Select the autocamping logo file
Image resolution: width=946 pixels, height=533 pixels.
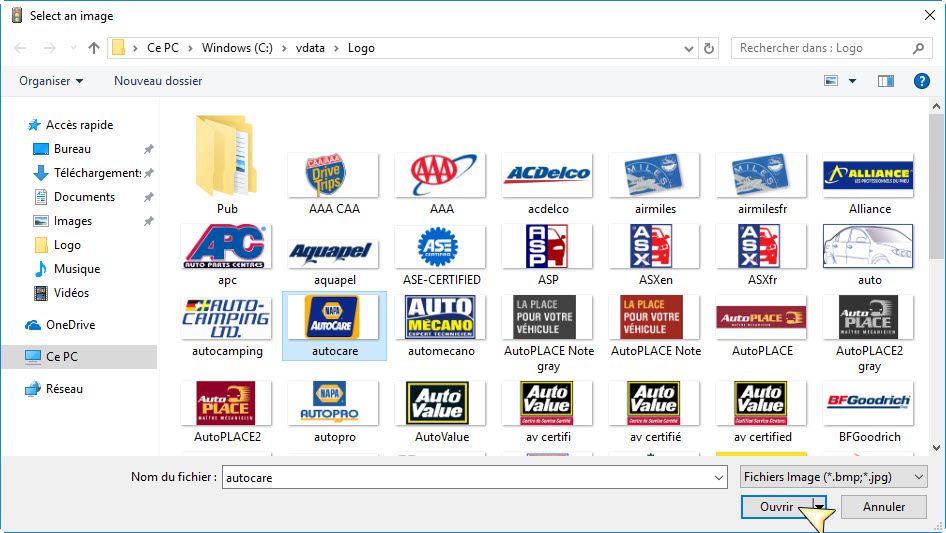[227, 318]
